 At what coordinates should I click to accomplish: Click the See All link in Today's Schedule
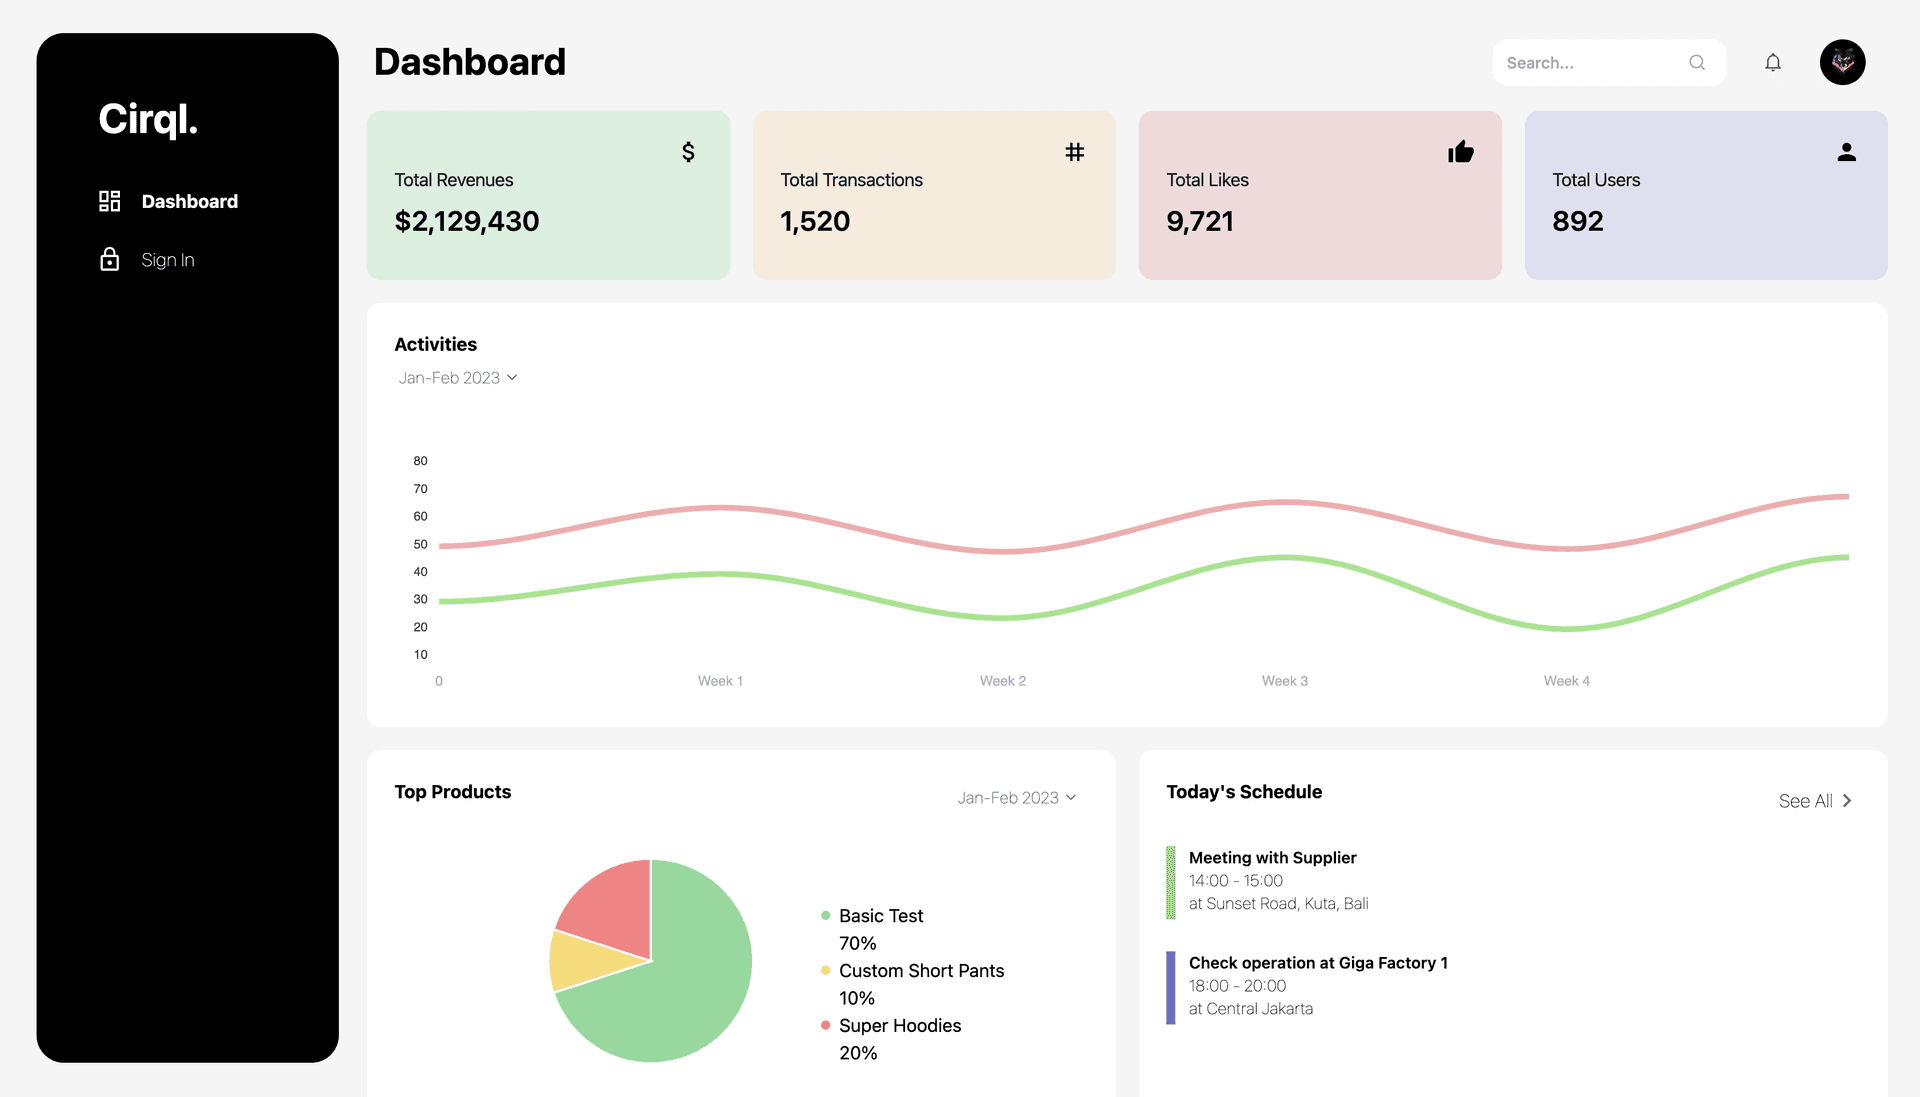click(1805, 800)
